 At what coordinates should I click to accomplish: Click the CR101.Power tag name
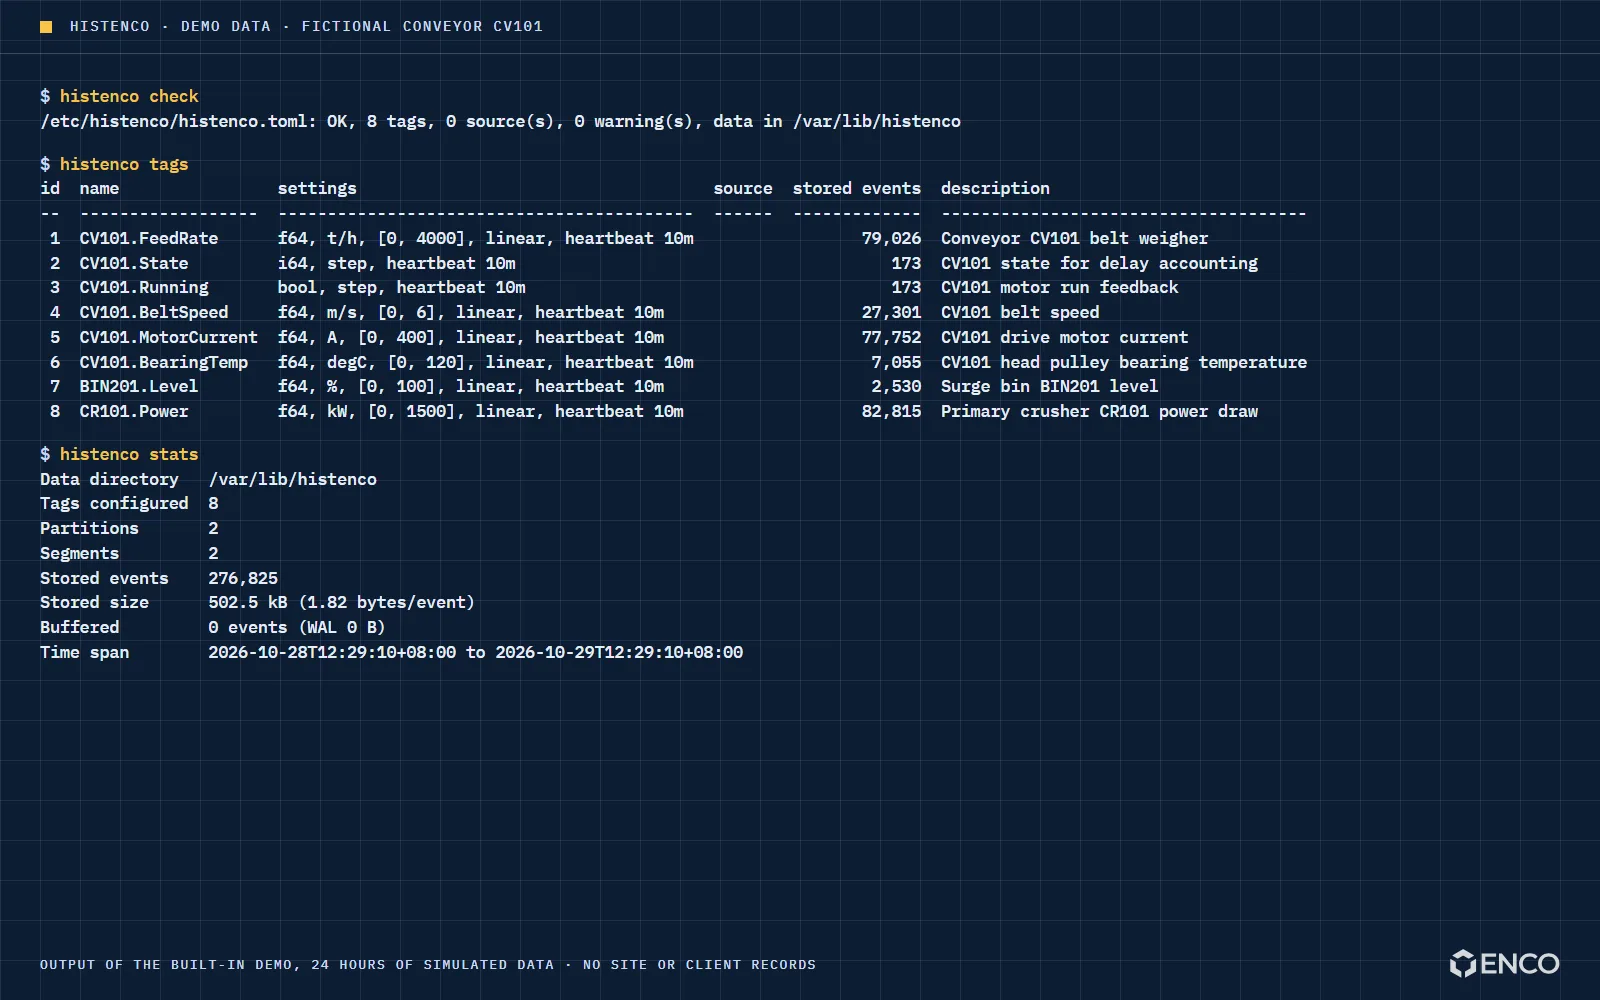pos(134,411)
